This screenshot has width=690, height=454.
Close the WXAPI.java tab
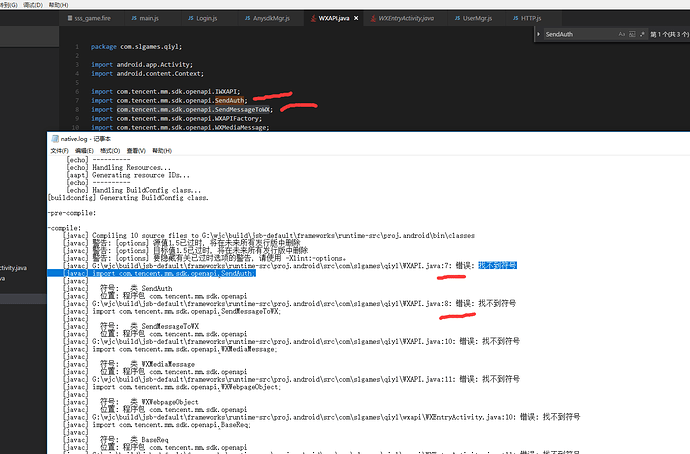point(356,18)
